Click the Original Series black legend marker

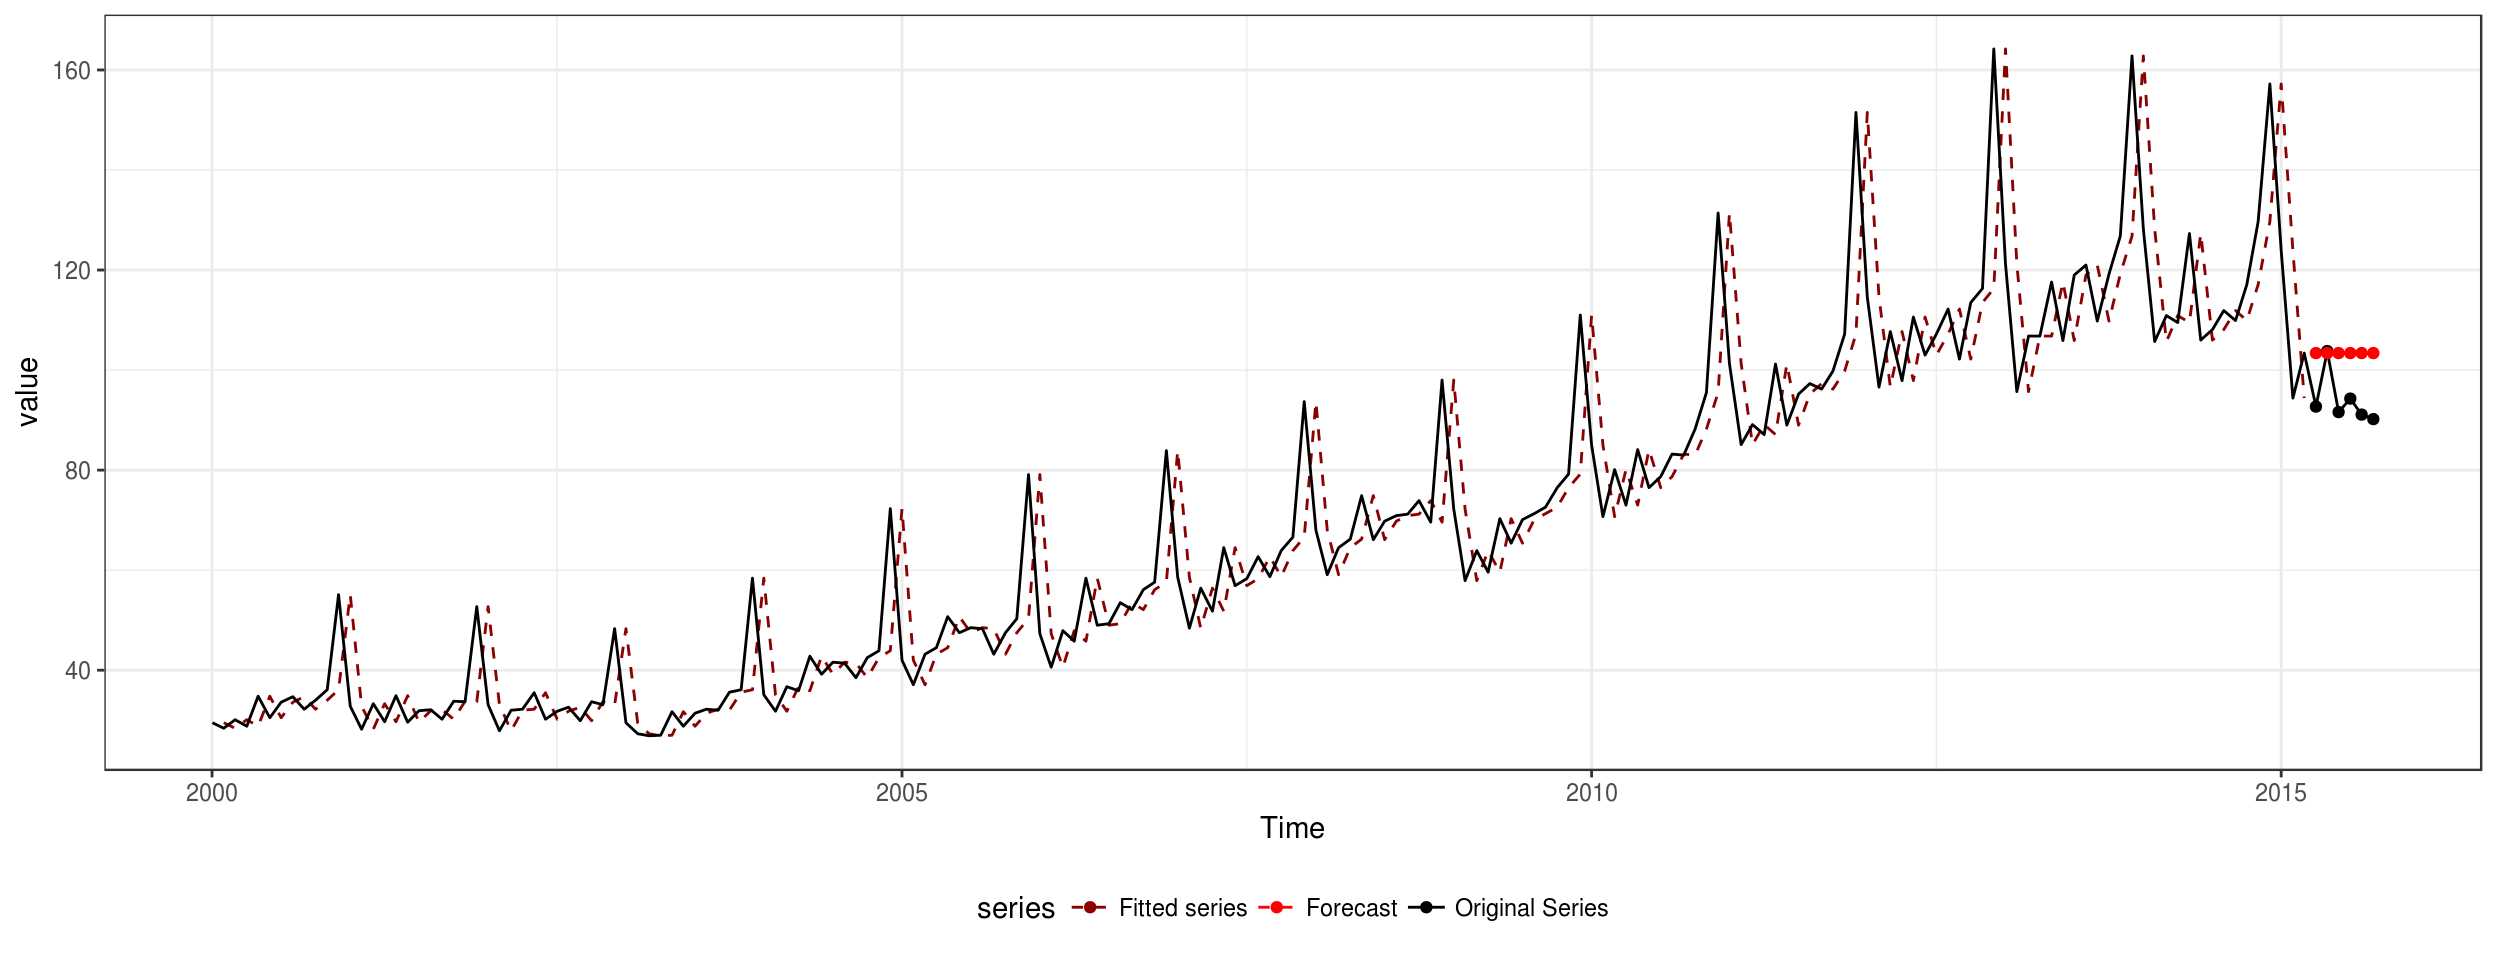1425,908
